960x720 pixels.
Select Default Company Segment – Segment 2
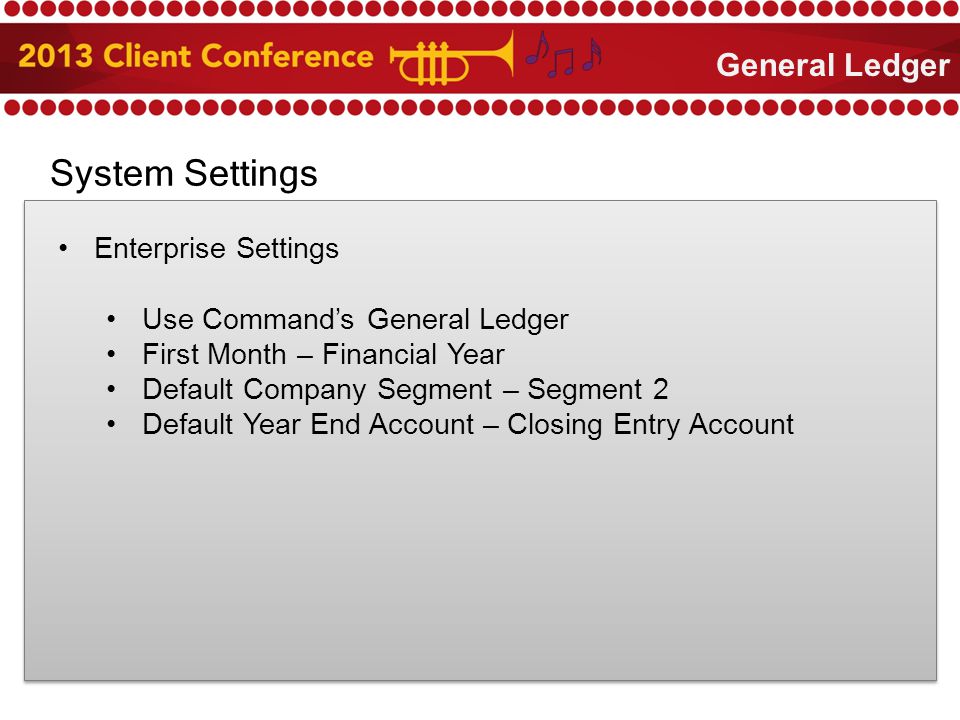pyautogui.click(x=405, y=389)
